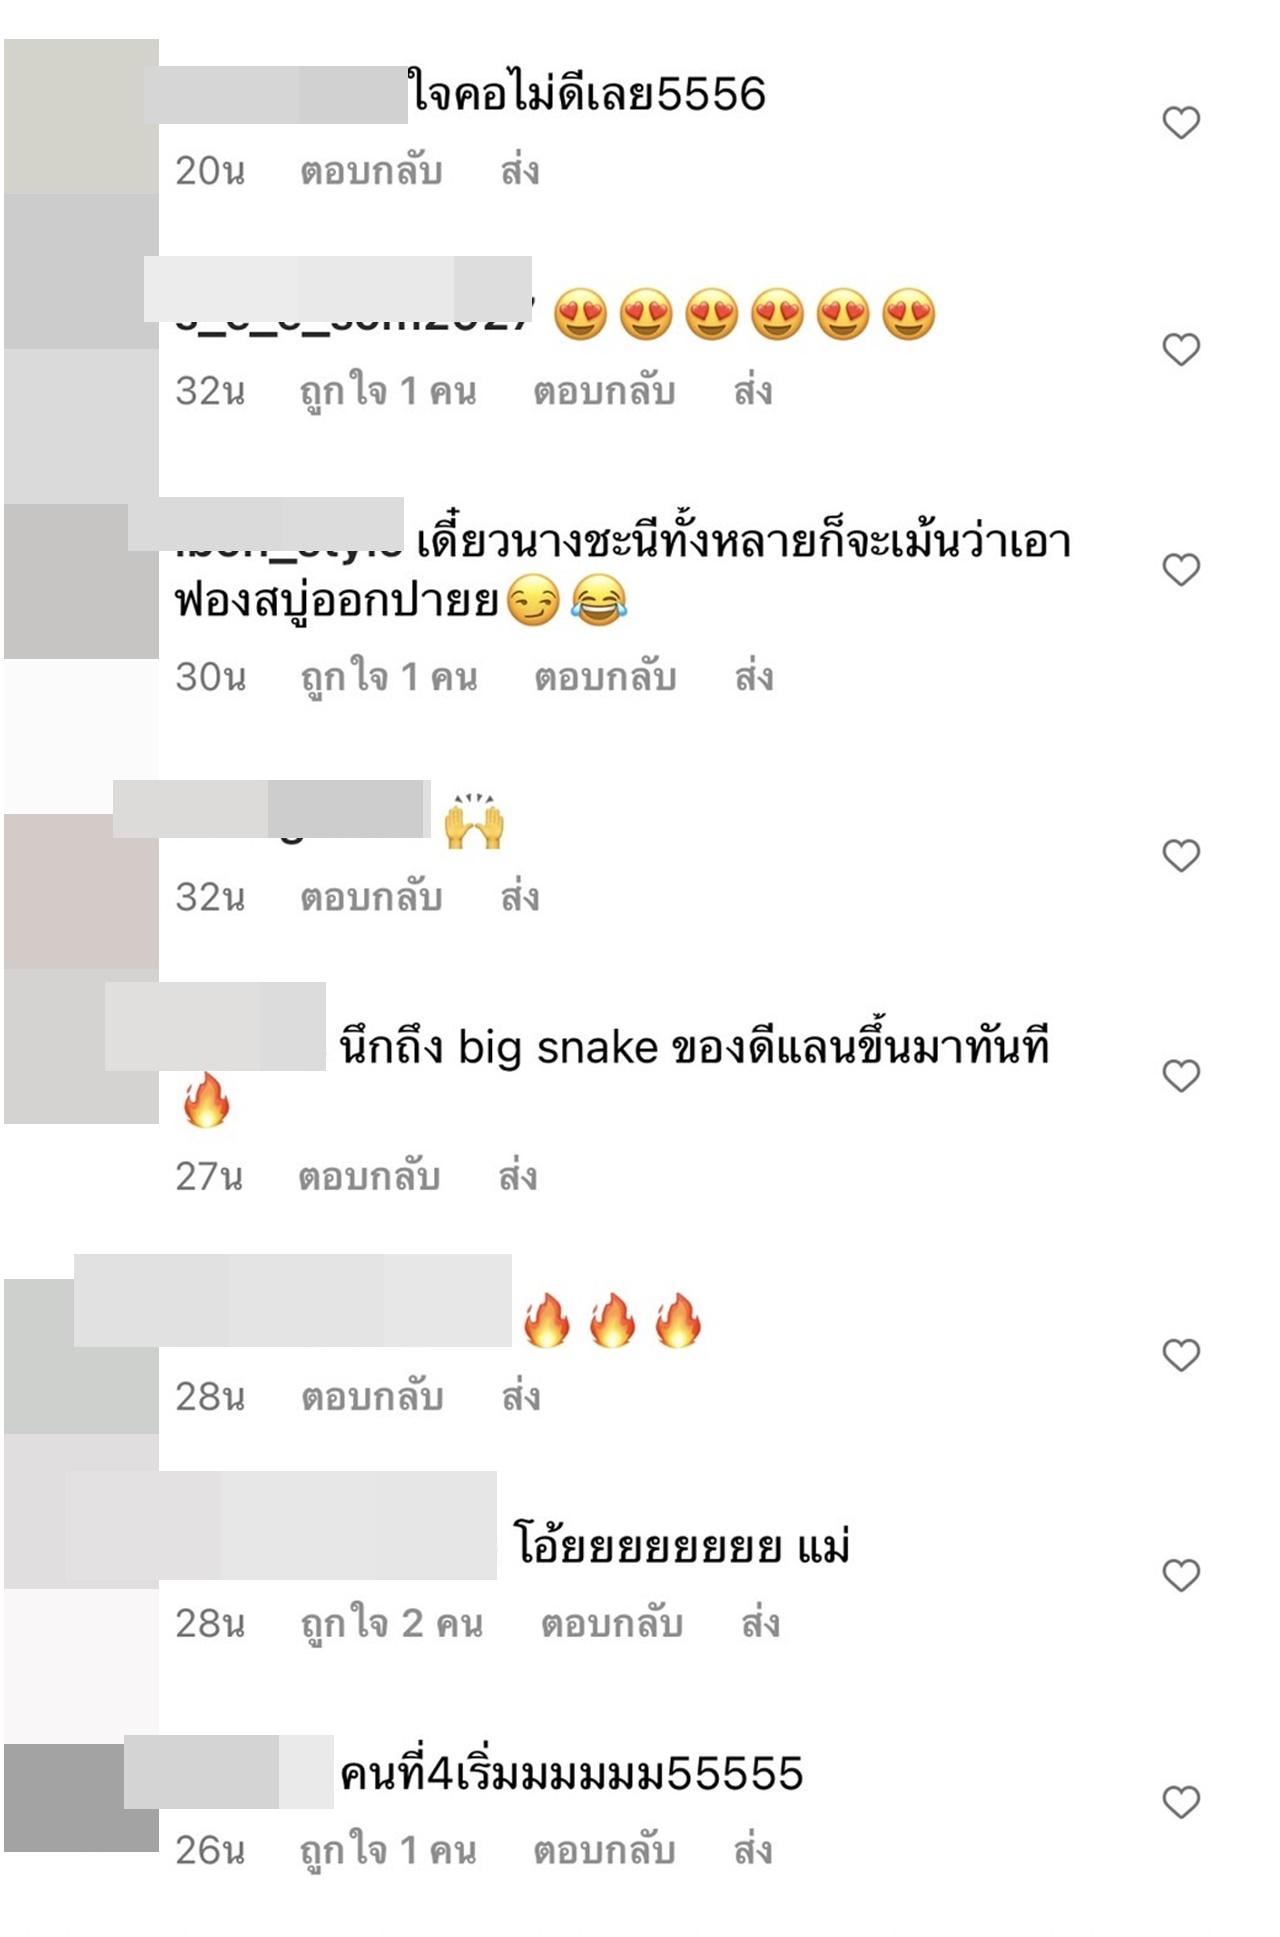Open profile picture of the top commenter

point(81,116)
